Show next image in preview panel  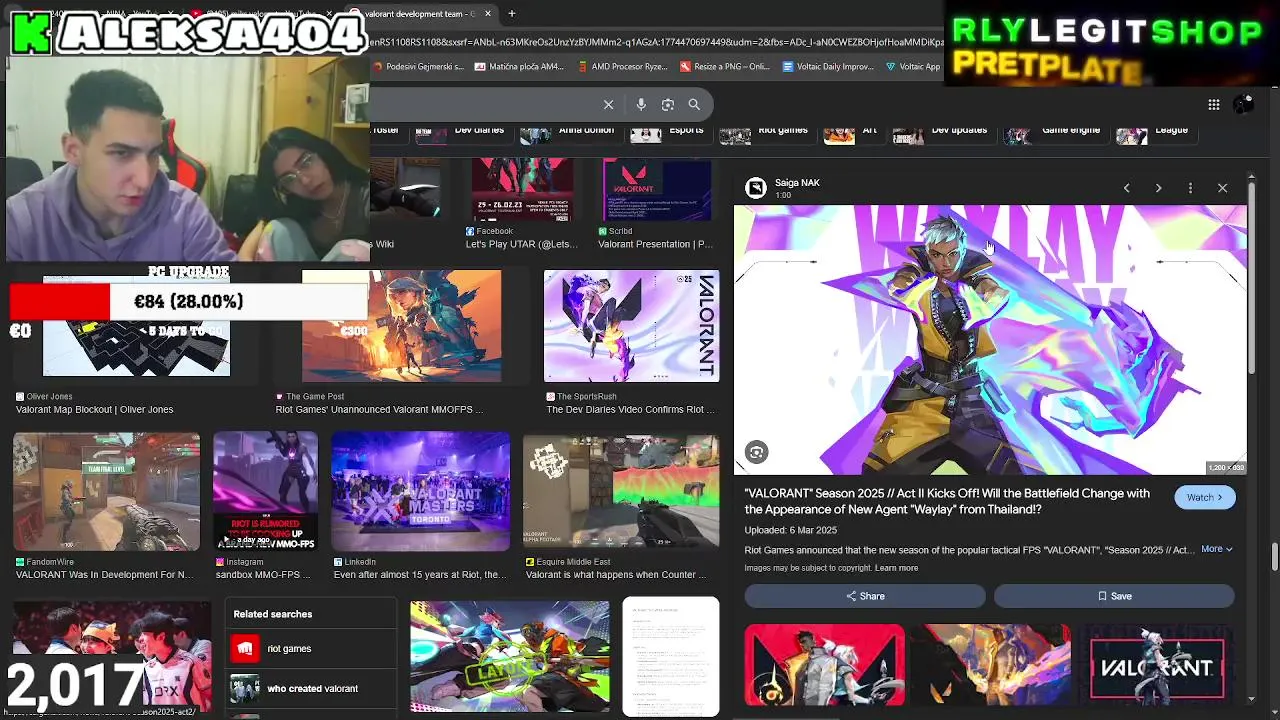coord(1158,188)
